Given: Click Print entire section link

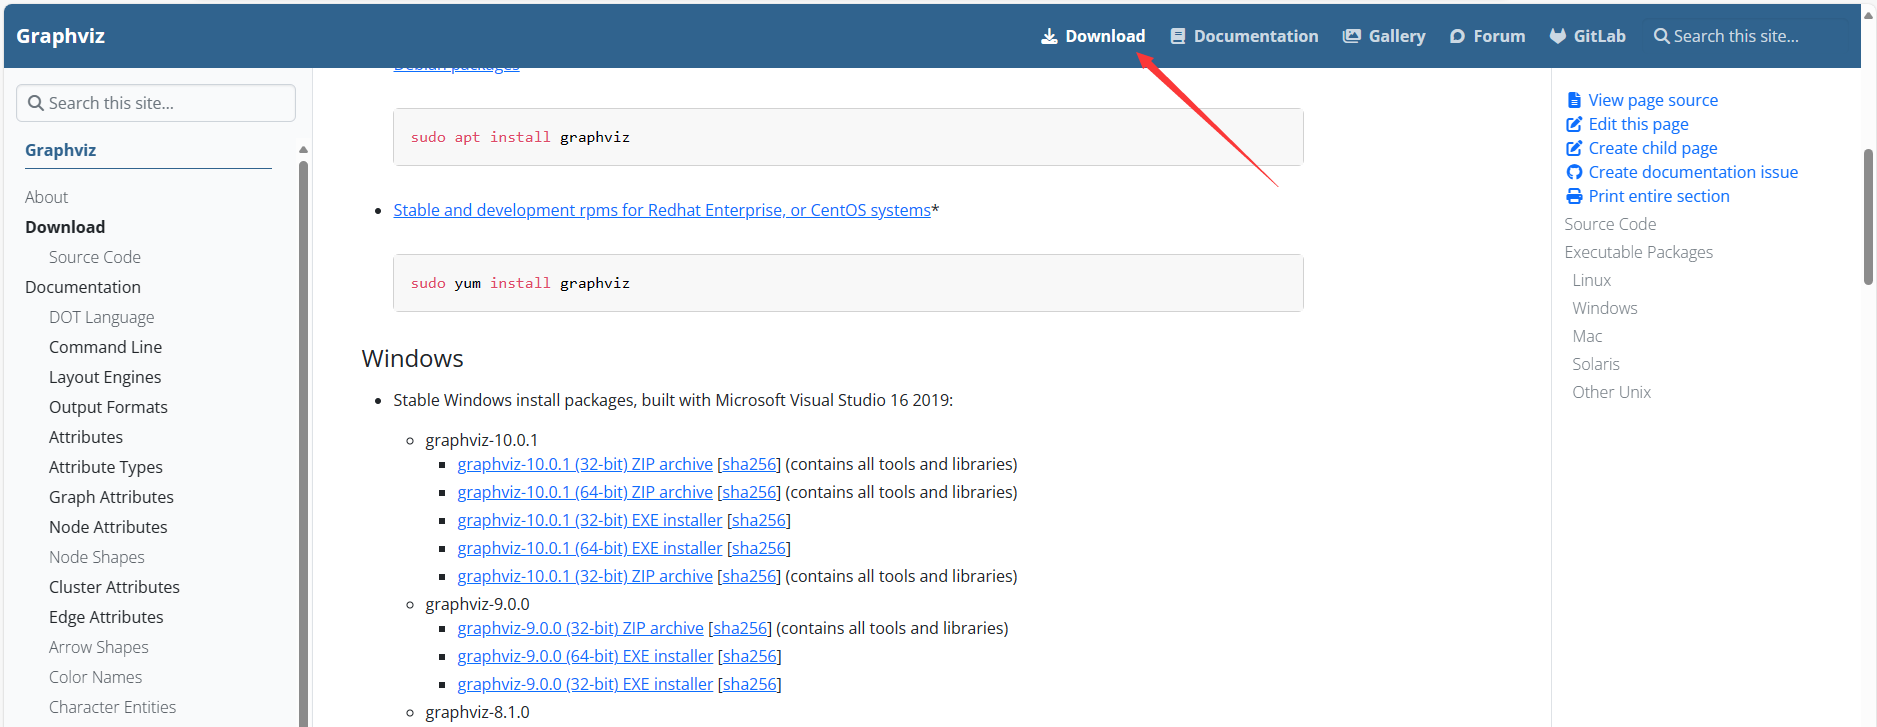Looking at the screenshot, I should (1659, 196).
